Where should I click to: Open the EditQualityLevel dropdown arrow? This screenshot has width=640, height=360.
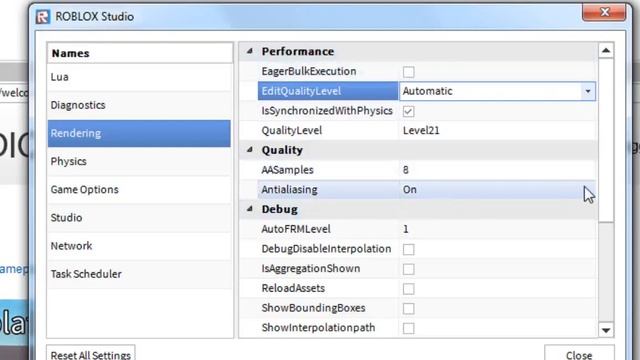588,91
